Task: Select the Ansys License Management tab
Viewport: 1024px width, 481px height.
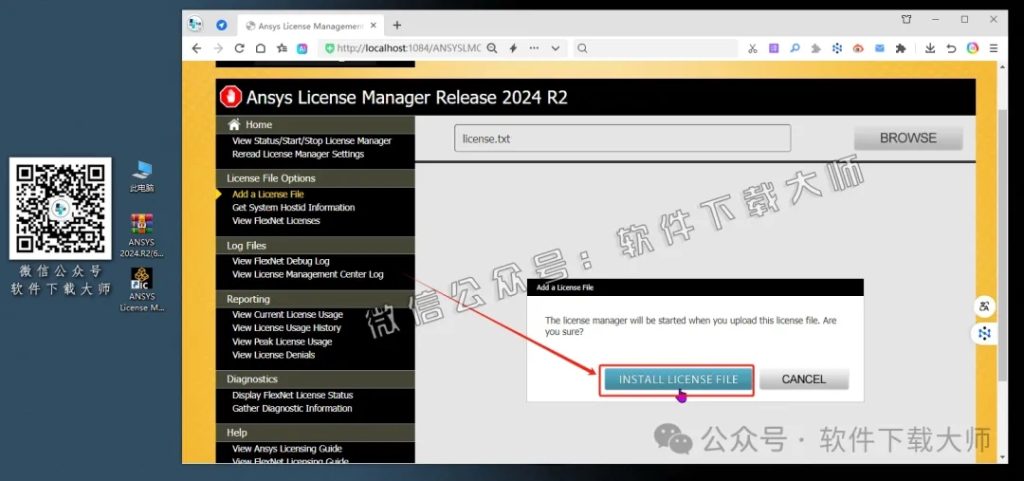Action: click(x=310, y=26)
